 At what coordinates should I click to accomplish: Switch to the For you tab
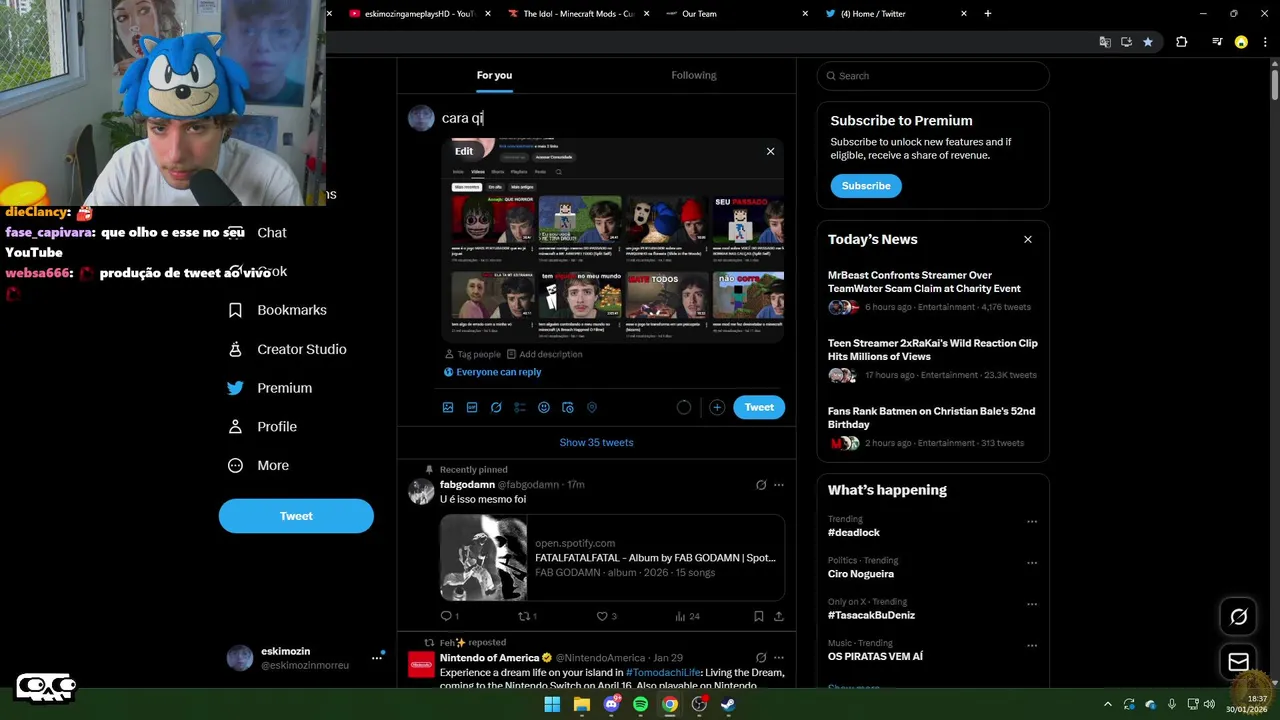[494, 75]
